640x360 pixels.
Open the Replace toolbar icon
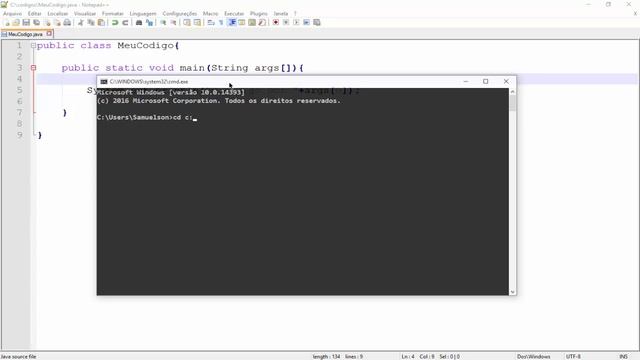click(x=149, y=22)
